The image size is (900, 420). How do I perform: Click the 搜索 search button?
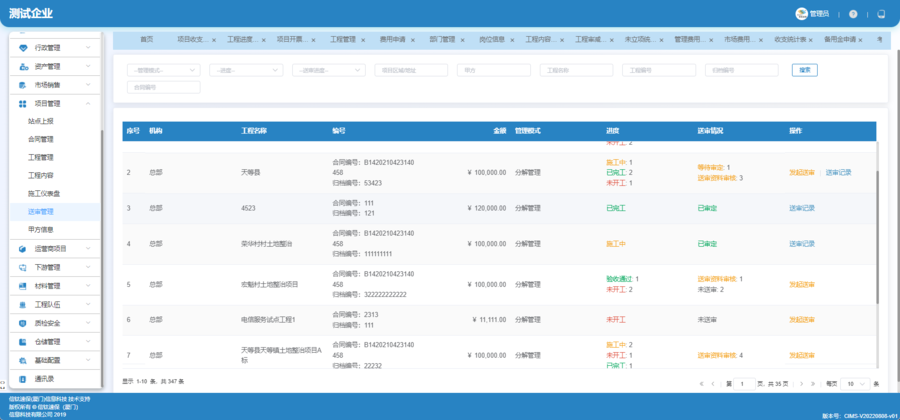point(805,70)
